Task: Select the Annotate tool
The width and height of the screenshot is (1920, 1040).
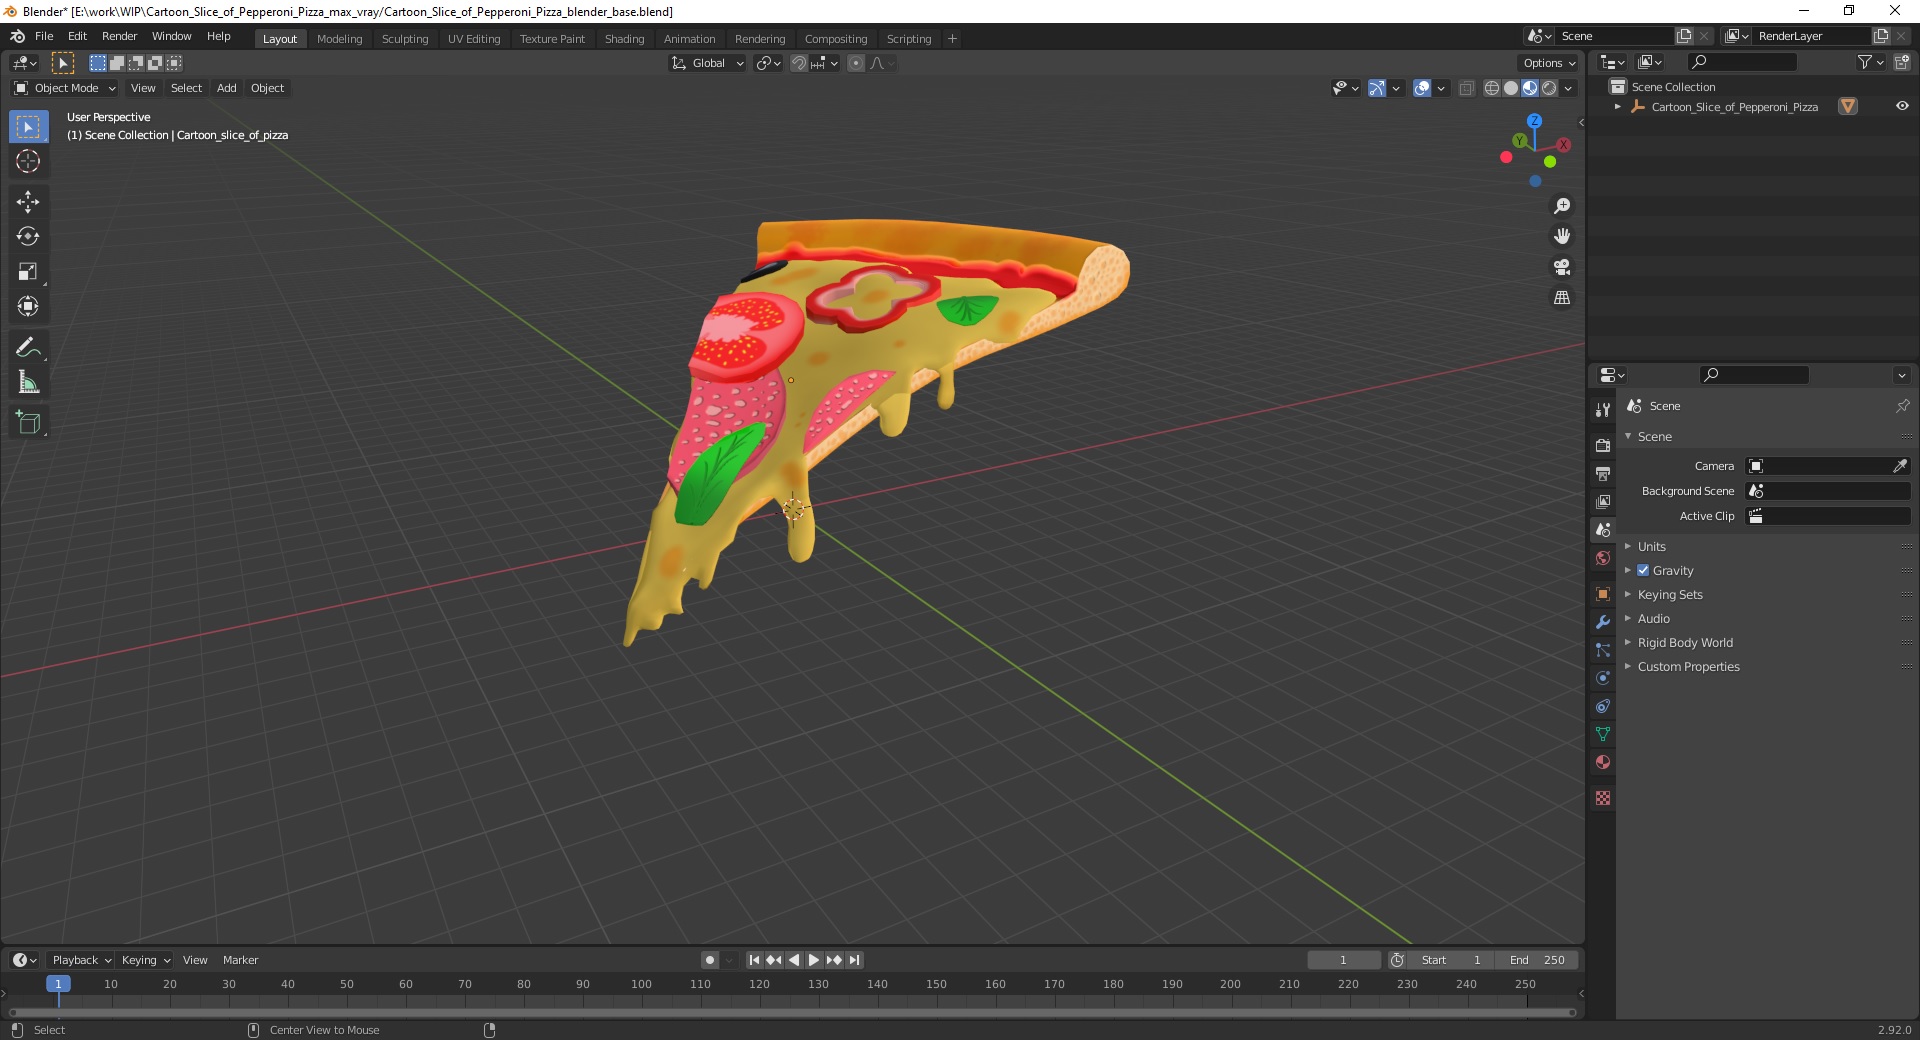Action: tap(28, 347)
